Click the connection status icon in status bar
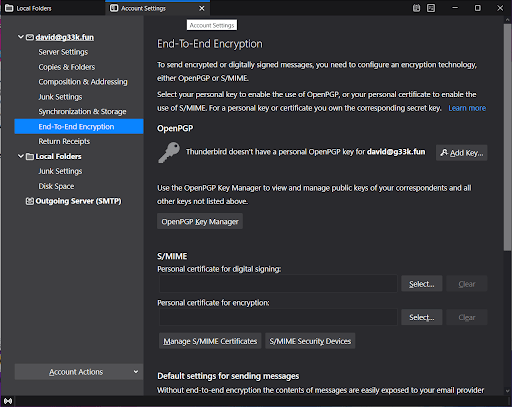Viewport: 512px width, 407px height. coord(8,401)
